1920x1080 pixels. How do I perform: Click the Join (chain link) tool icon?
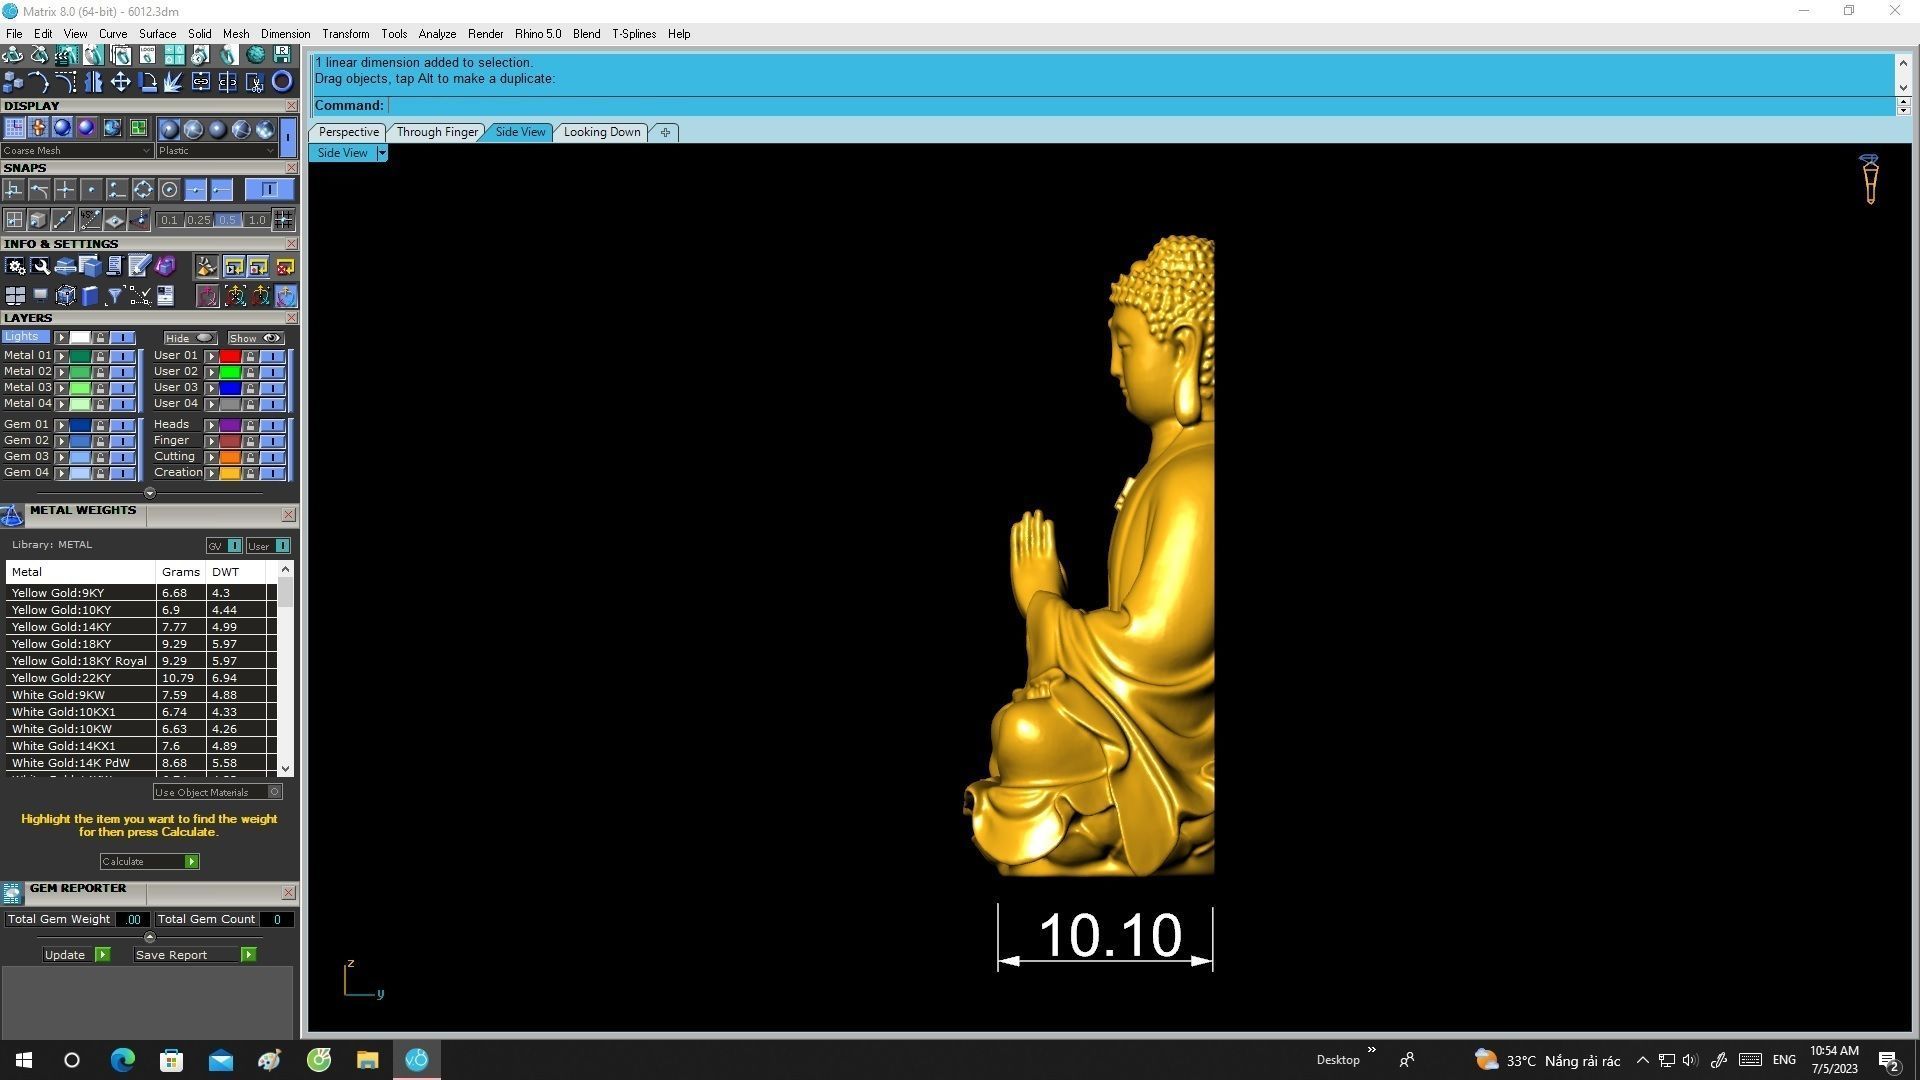pyautogui.click(x=201, y=82)
